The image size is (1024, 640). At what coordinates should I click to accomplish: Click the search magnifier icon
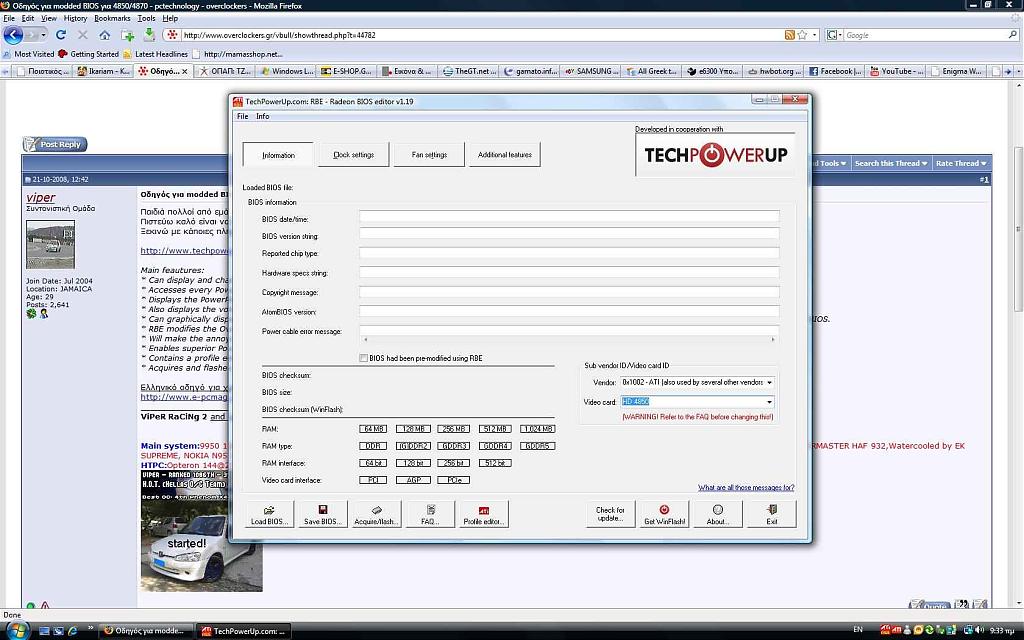[x=1012, y=35]
